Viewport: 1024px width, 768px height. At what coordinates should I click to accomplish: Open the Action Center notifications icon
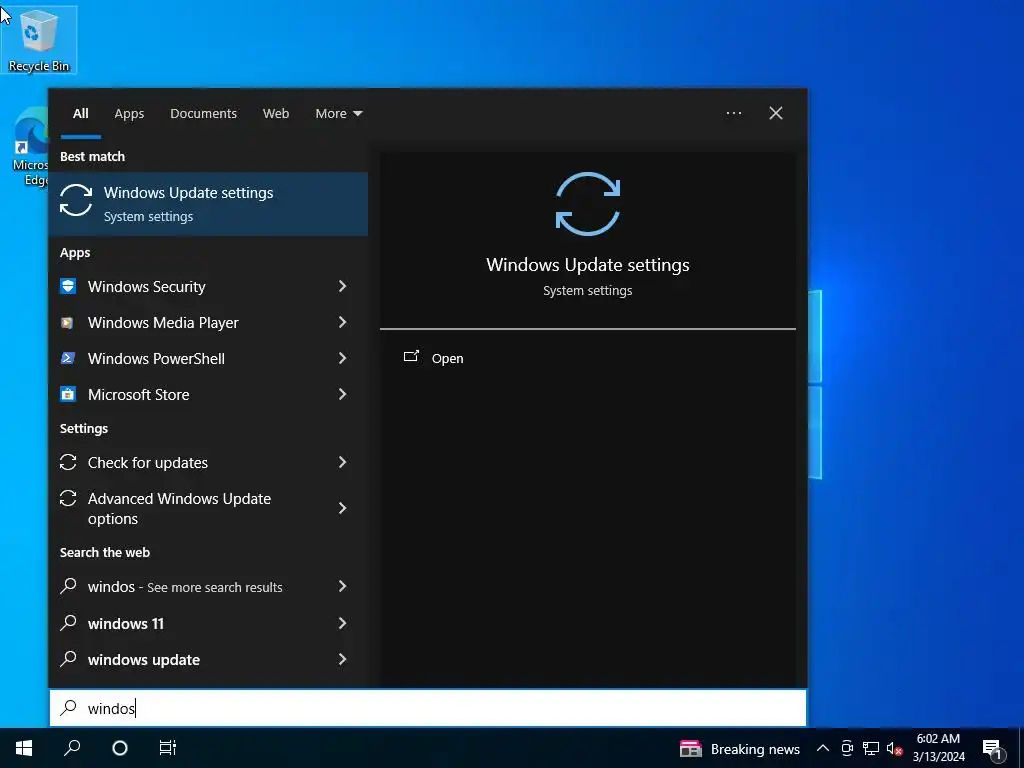(993, 748)
